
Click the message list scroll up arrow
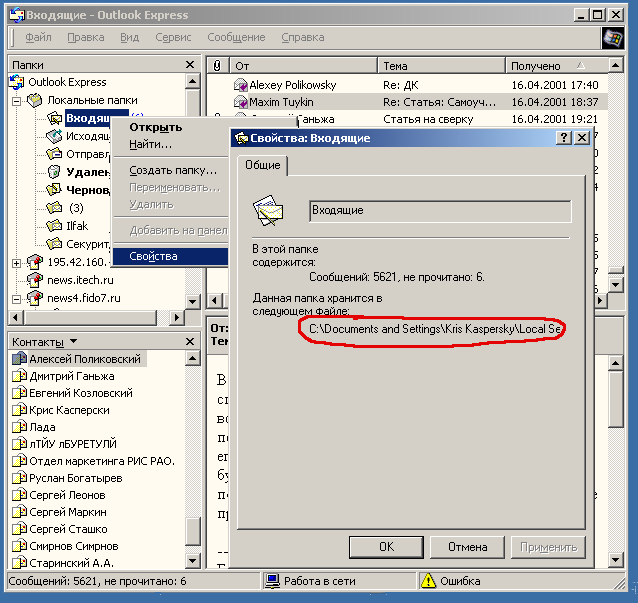(615, 65)
